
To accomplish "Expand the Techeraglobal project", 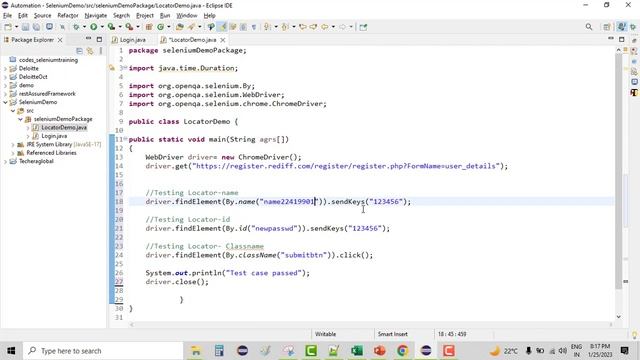I will pyautogui.click(x=5, y=161).
